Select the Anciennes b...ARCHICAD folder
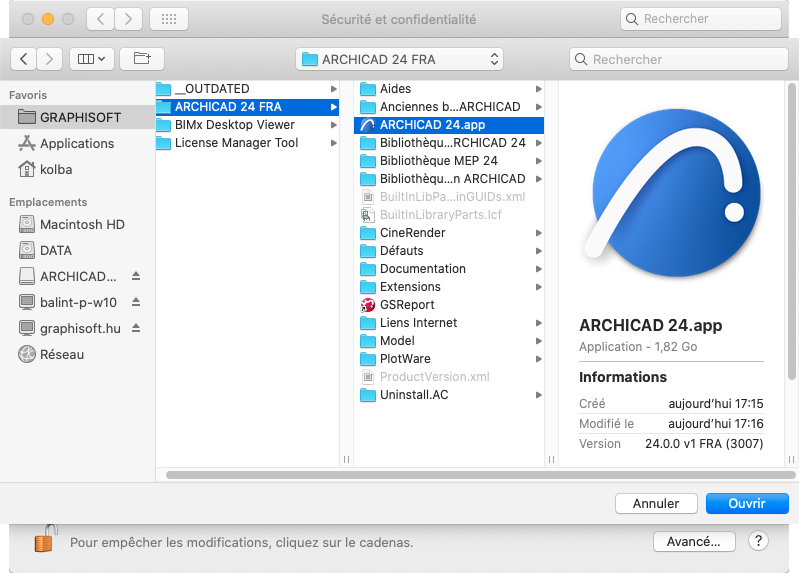The width and height of the screenshot is (799, 573). tap(449, 107)
